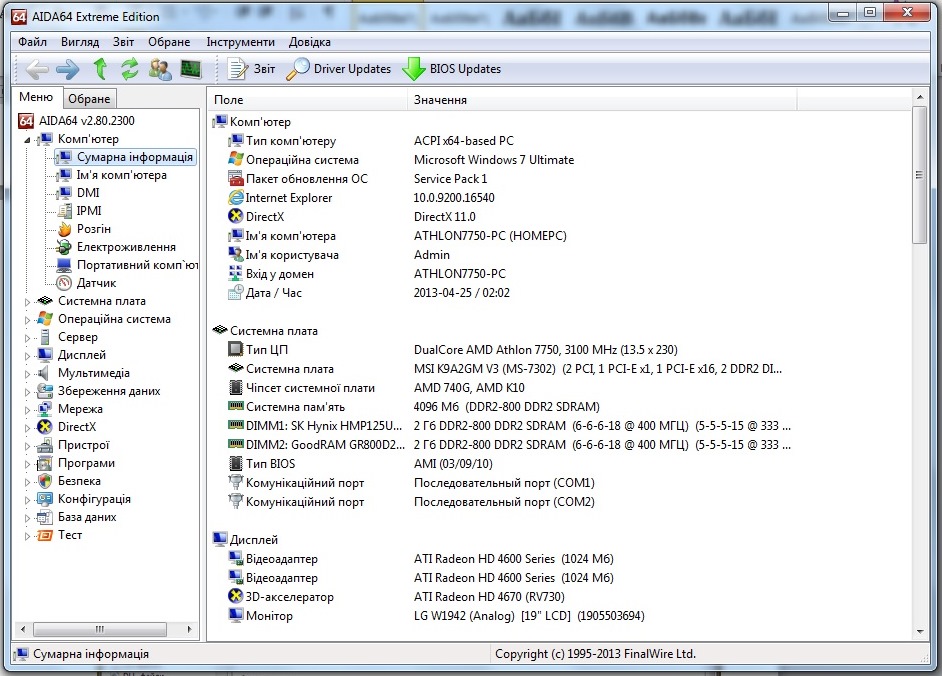Open the Файл menu
942x676 pixels.
[32, 42]
